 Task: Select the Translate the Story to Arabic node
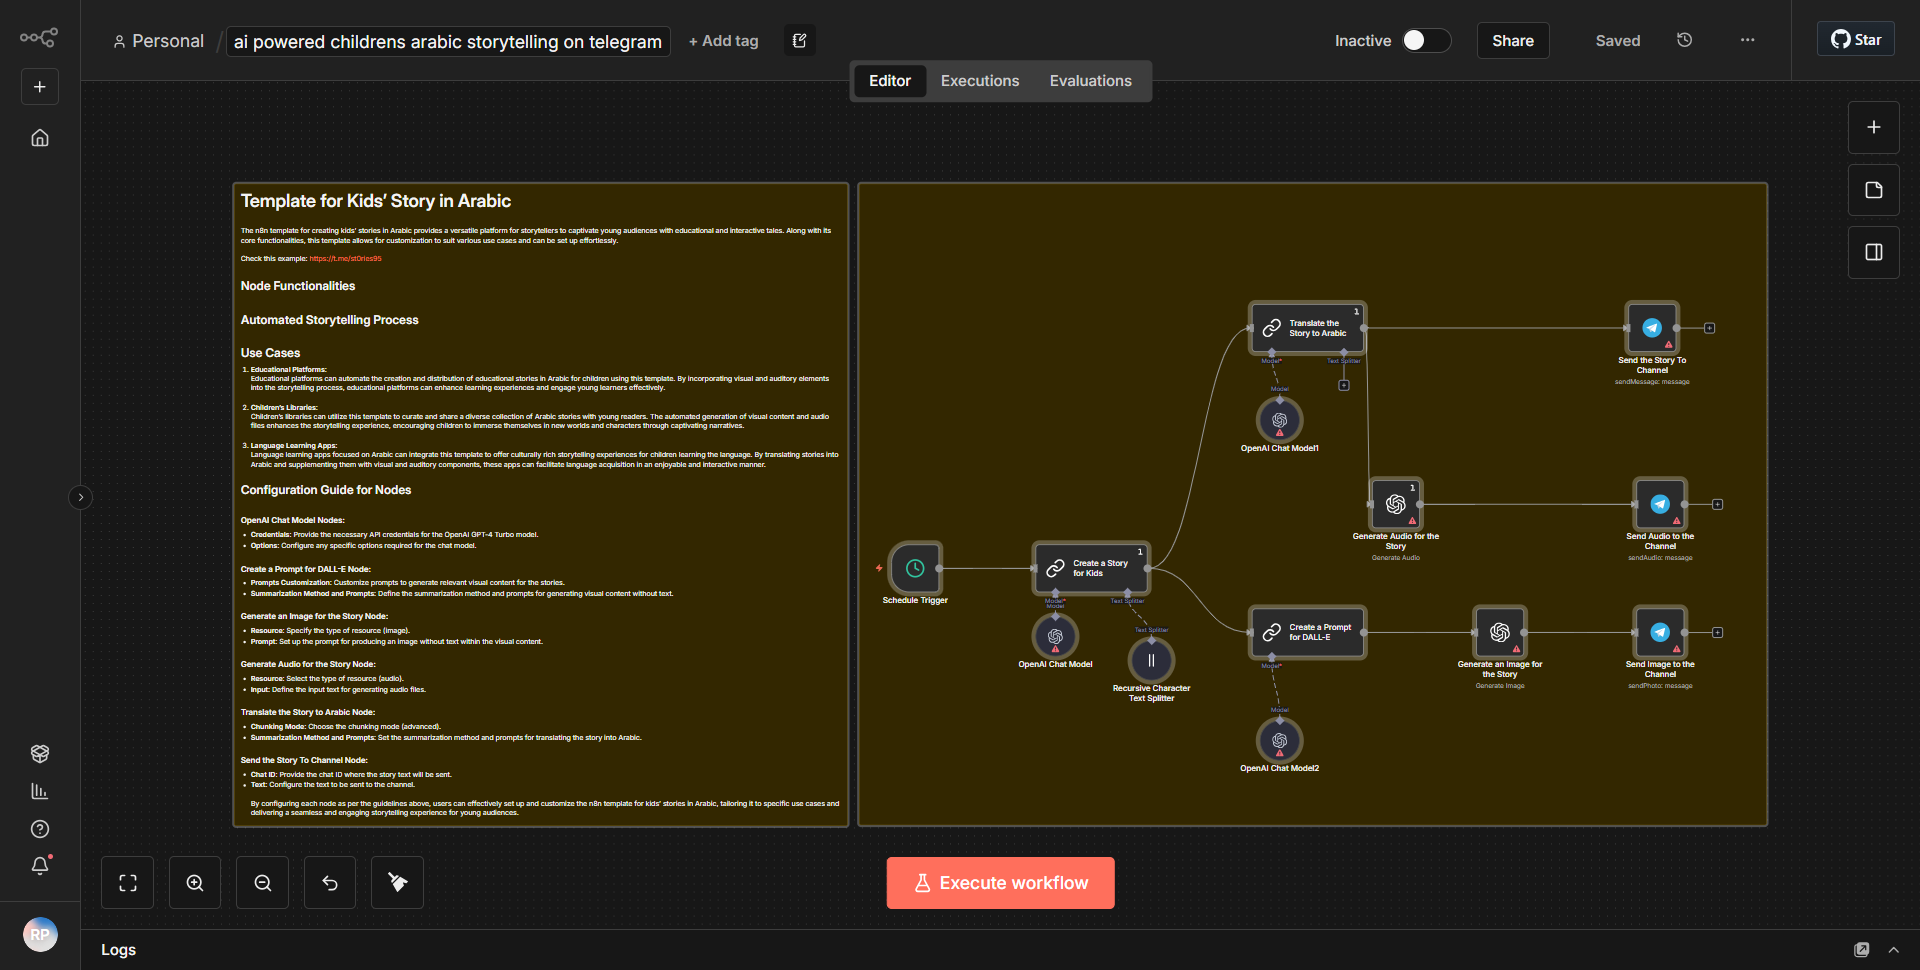pyautogui.click(x=1308, y=328)
